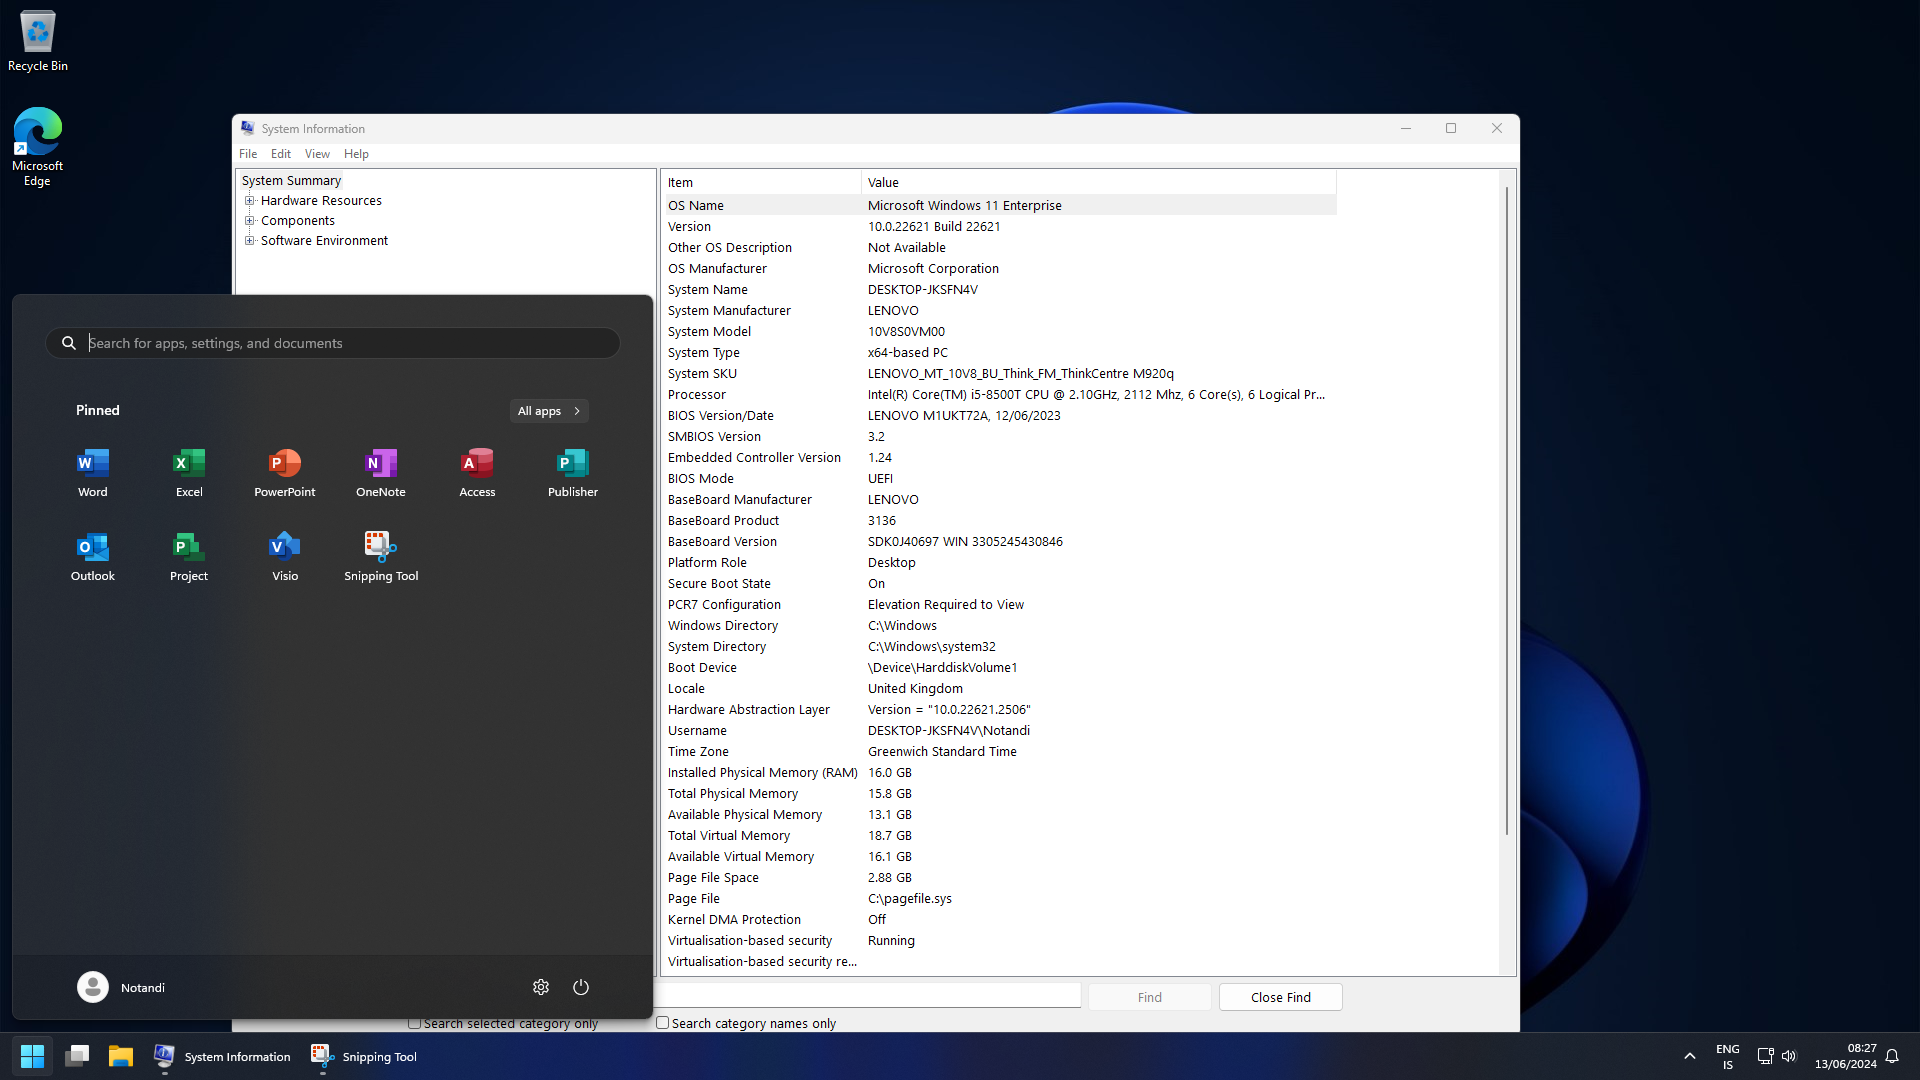
Task: Click inside the Find text field
Action: 870,994
